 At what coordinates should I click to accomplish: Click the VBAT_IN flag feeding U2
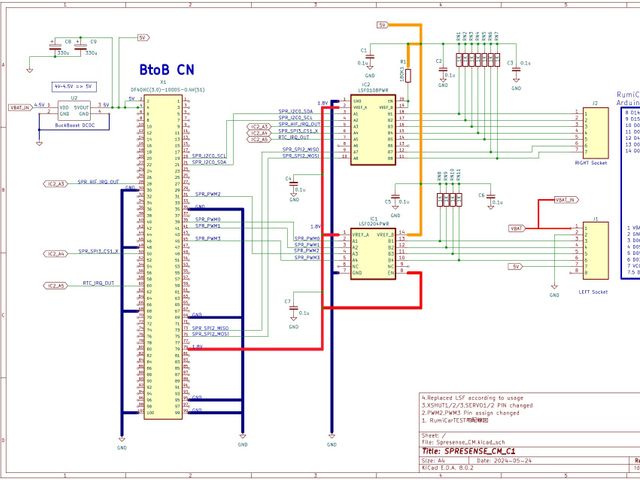click(20, 107)
